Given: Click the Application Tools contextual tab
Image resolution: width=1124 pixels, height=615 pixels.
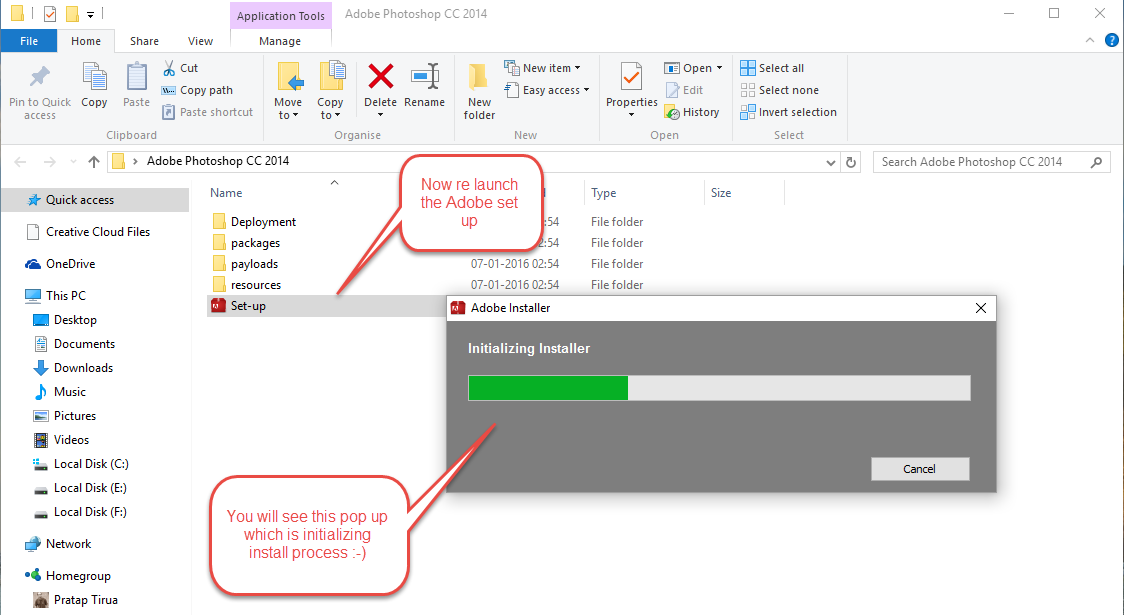Looking at the screenshot, I should (280, 16).
